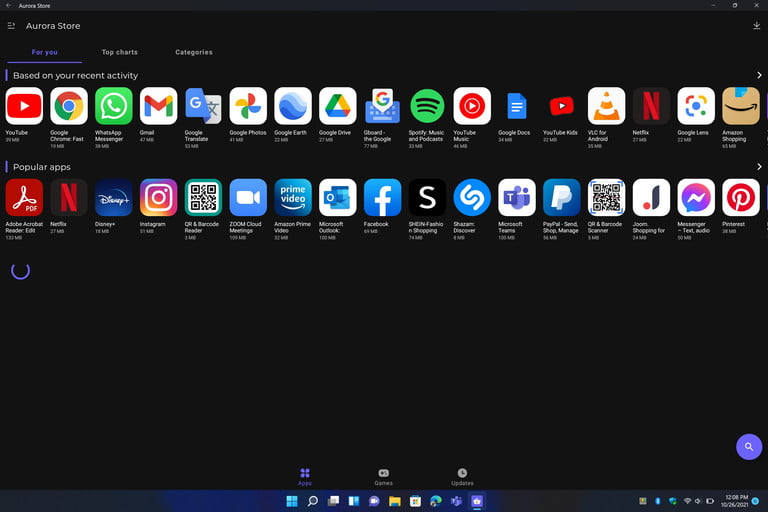Open the Categories tab
The height and width of the screenshot is (512, 768).
194,52
